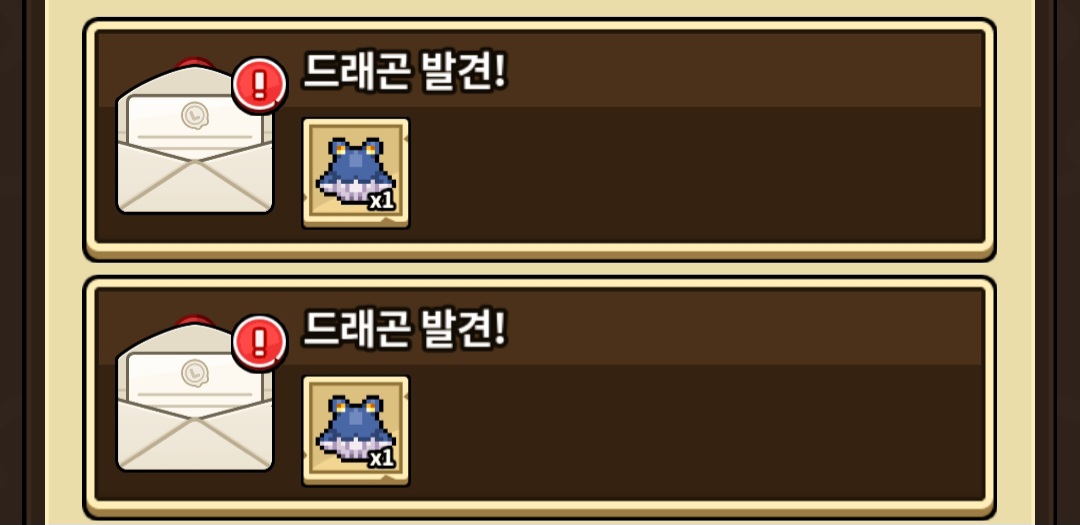Select the first mail entry's empty dark body area
This screenshot has height=525, width=1080.
click(696, 174)
